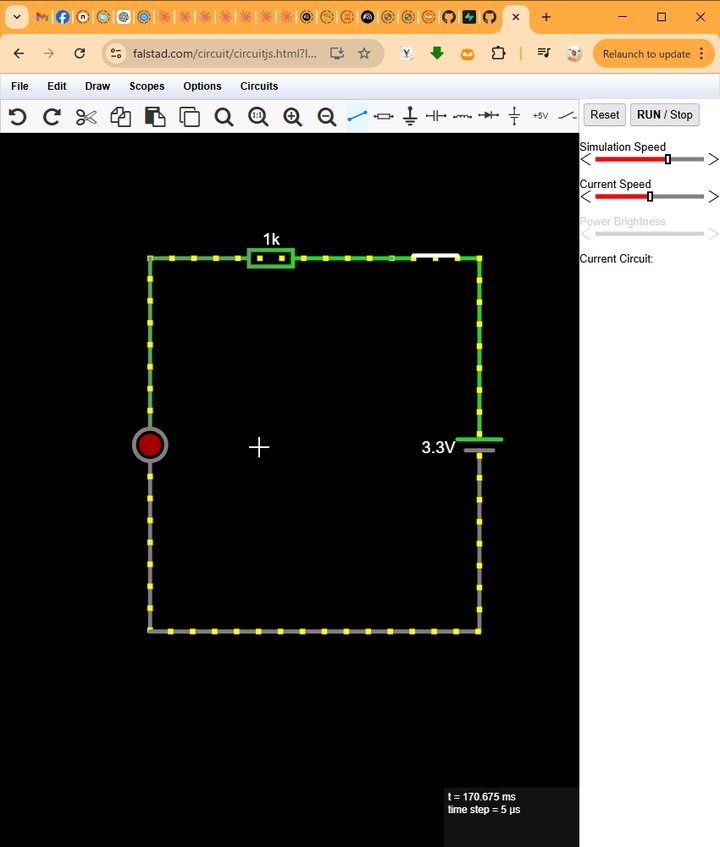Toggle the RUN / Stop button
Screen dimensions: 720x847
[x=664, y=115]
